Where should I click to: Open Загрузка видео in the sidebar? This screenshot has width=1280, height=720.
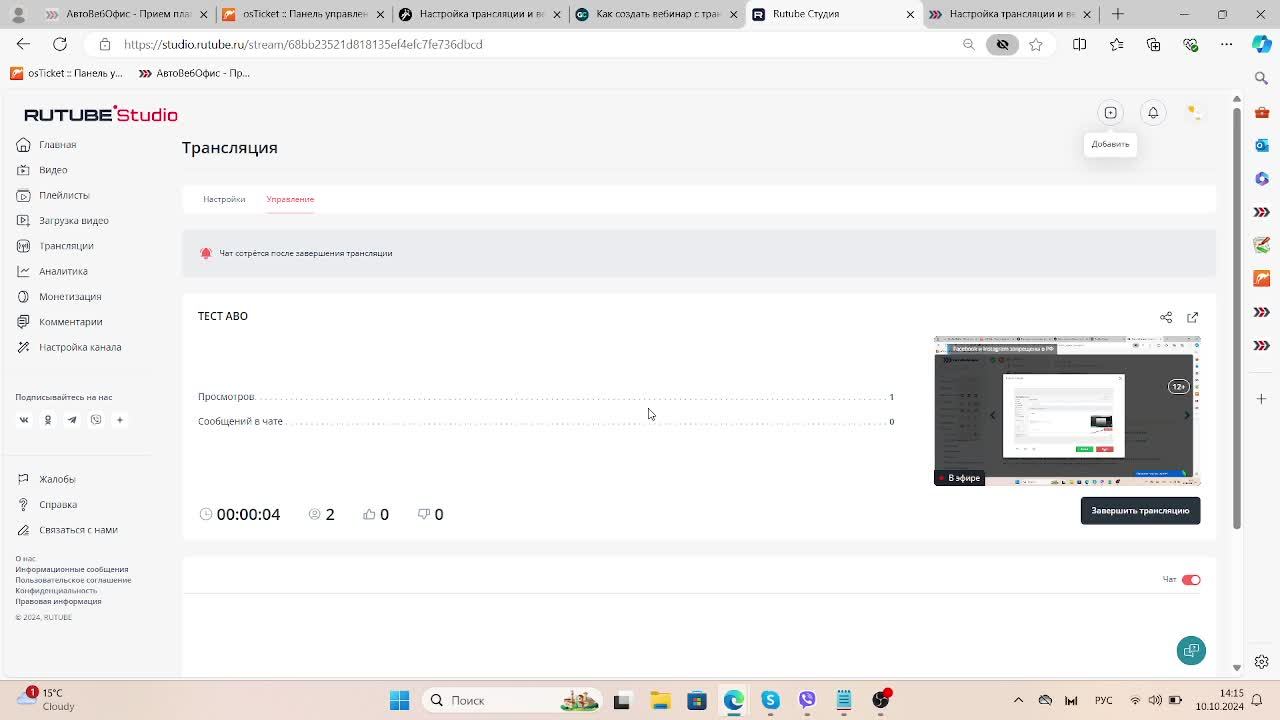[x=63, y=221]
